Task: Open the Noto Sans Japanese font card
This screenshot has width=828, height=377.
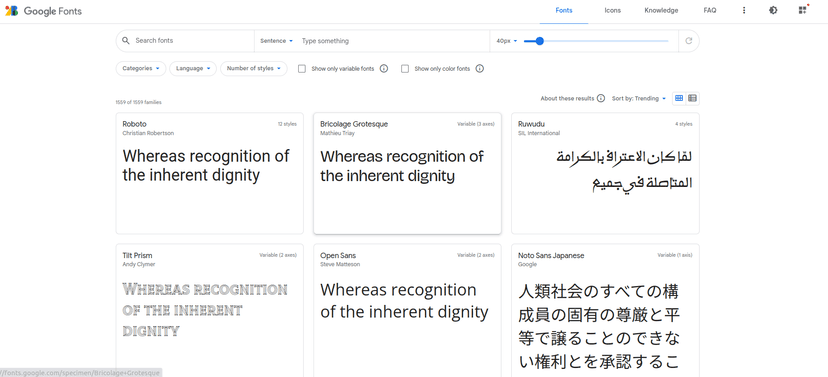Action: pos(605,310)
